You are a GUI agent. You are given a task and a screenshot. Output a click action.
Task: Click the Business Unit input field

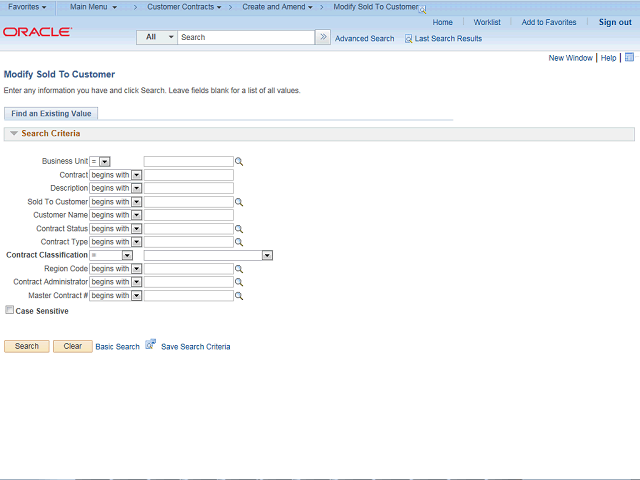point(189,162)
